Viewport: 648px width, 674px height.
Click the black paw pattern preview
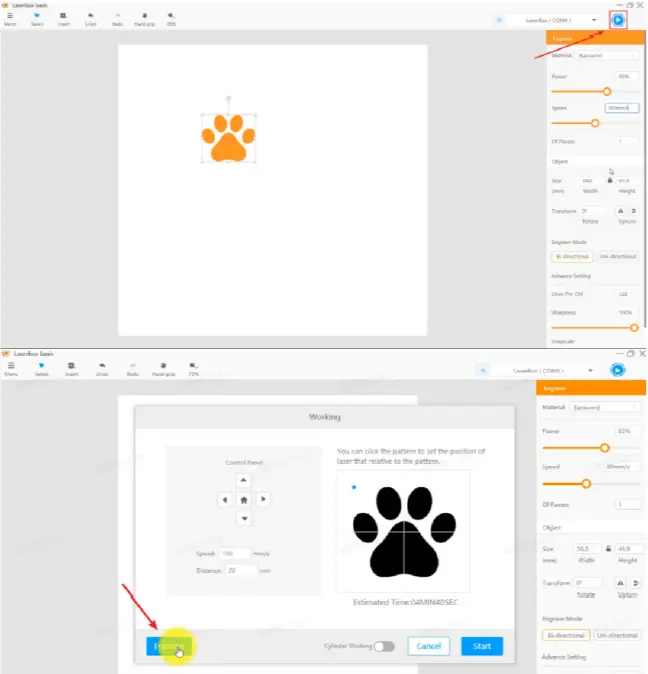coord(404,532)
